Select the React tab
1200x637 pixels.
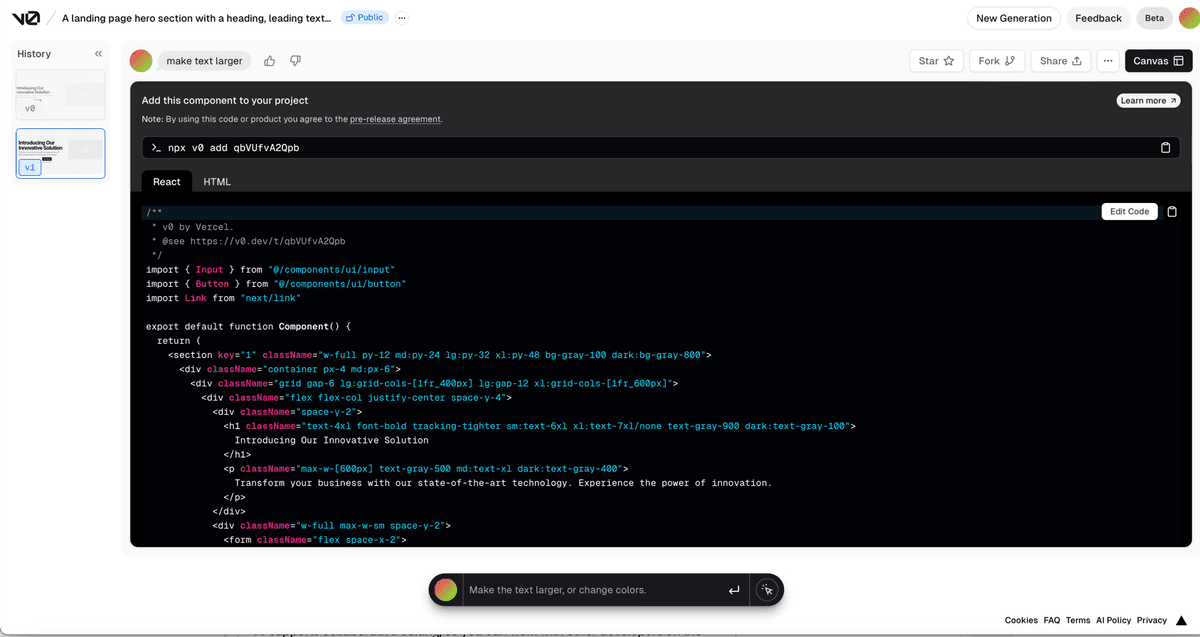point(166,182)
